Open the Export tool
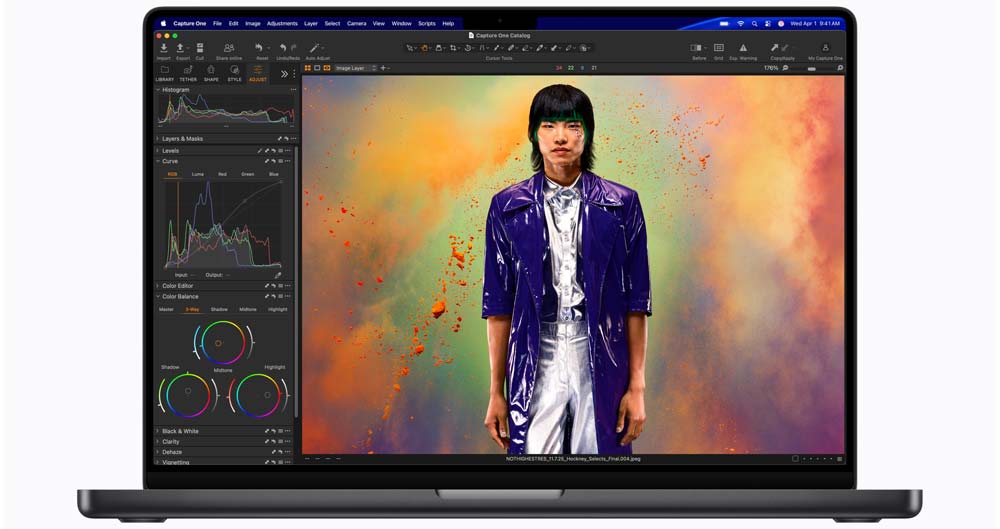 182,48
